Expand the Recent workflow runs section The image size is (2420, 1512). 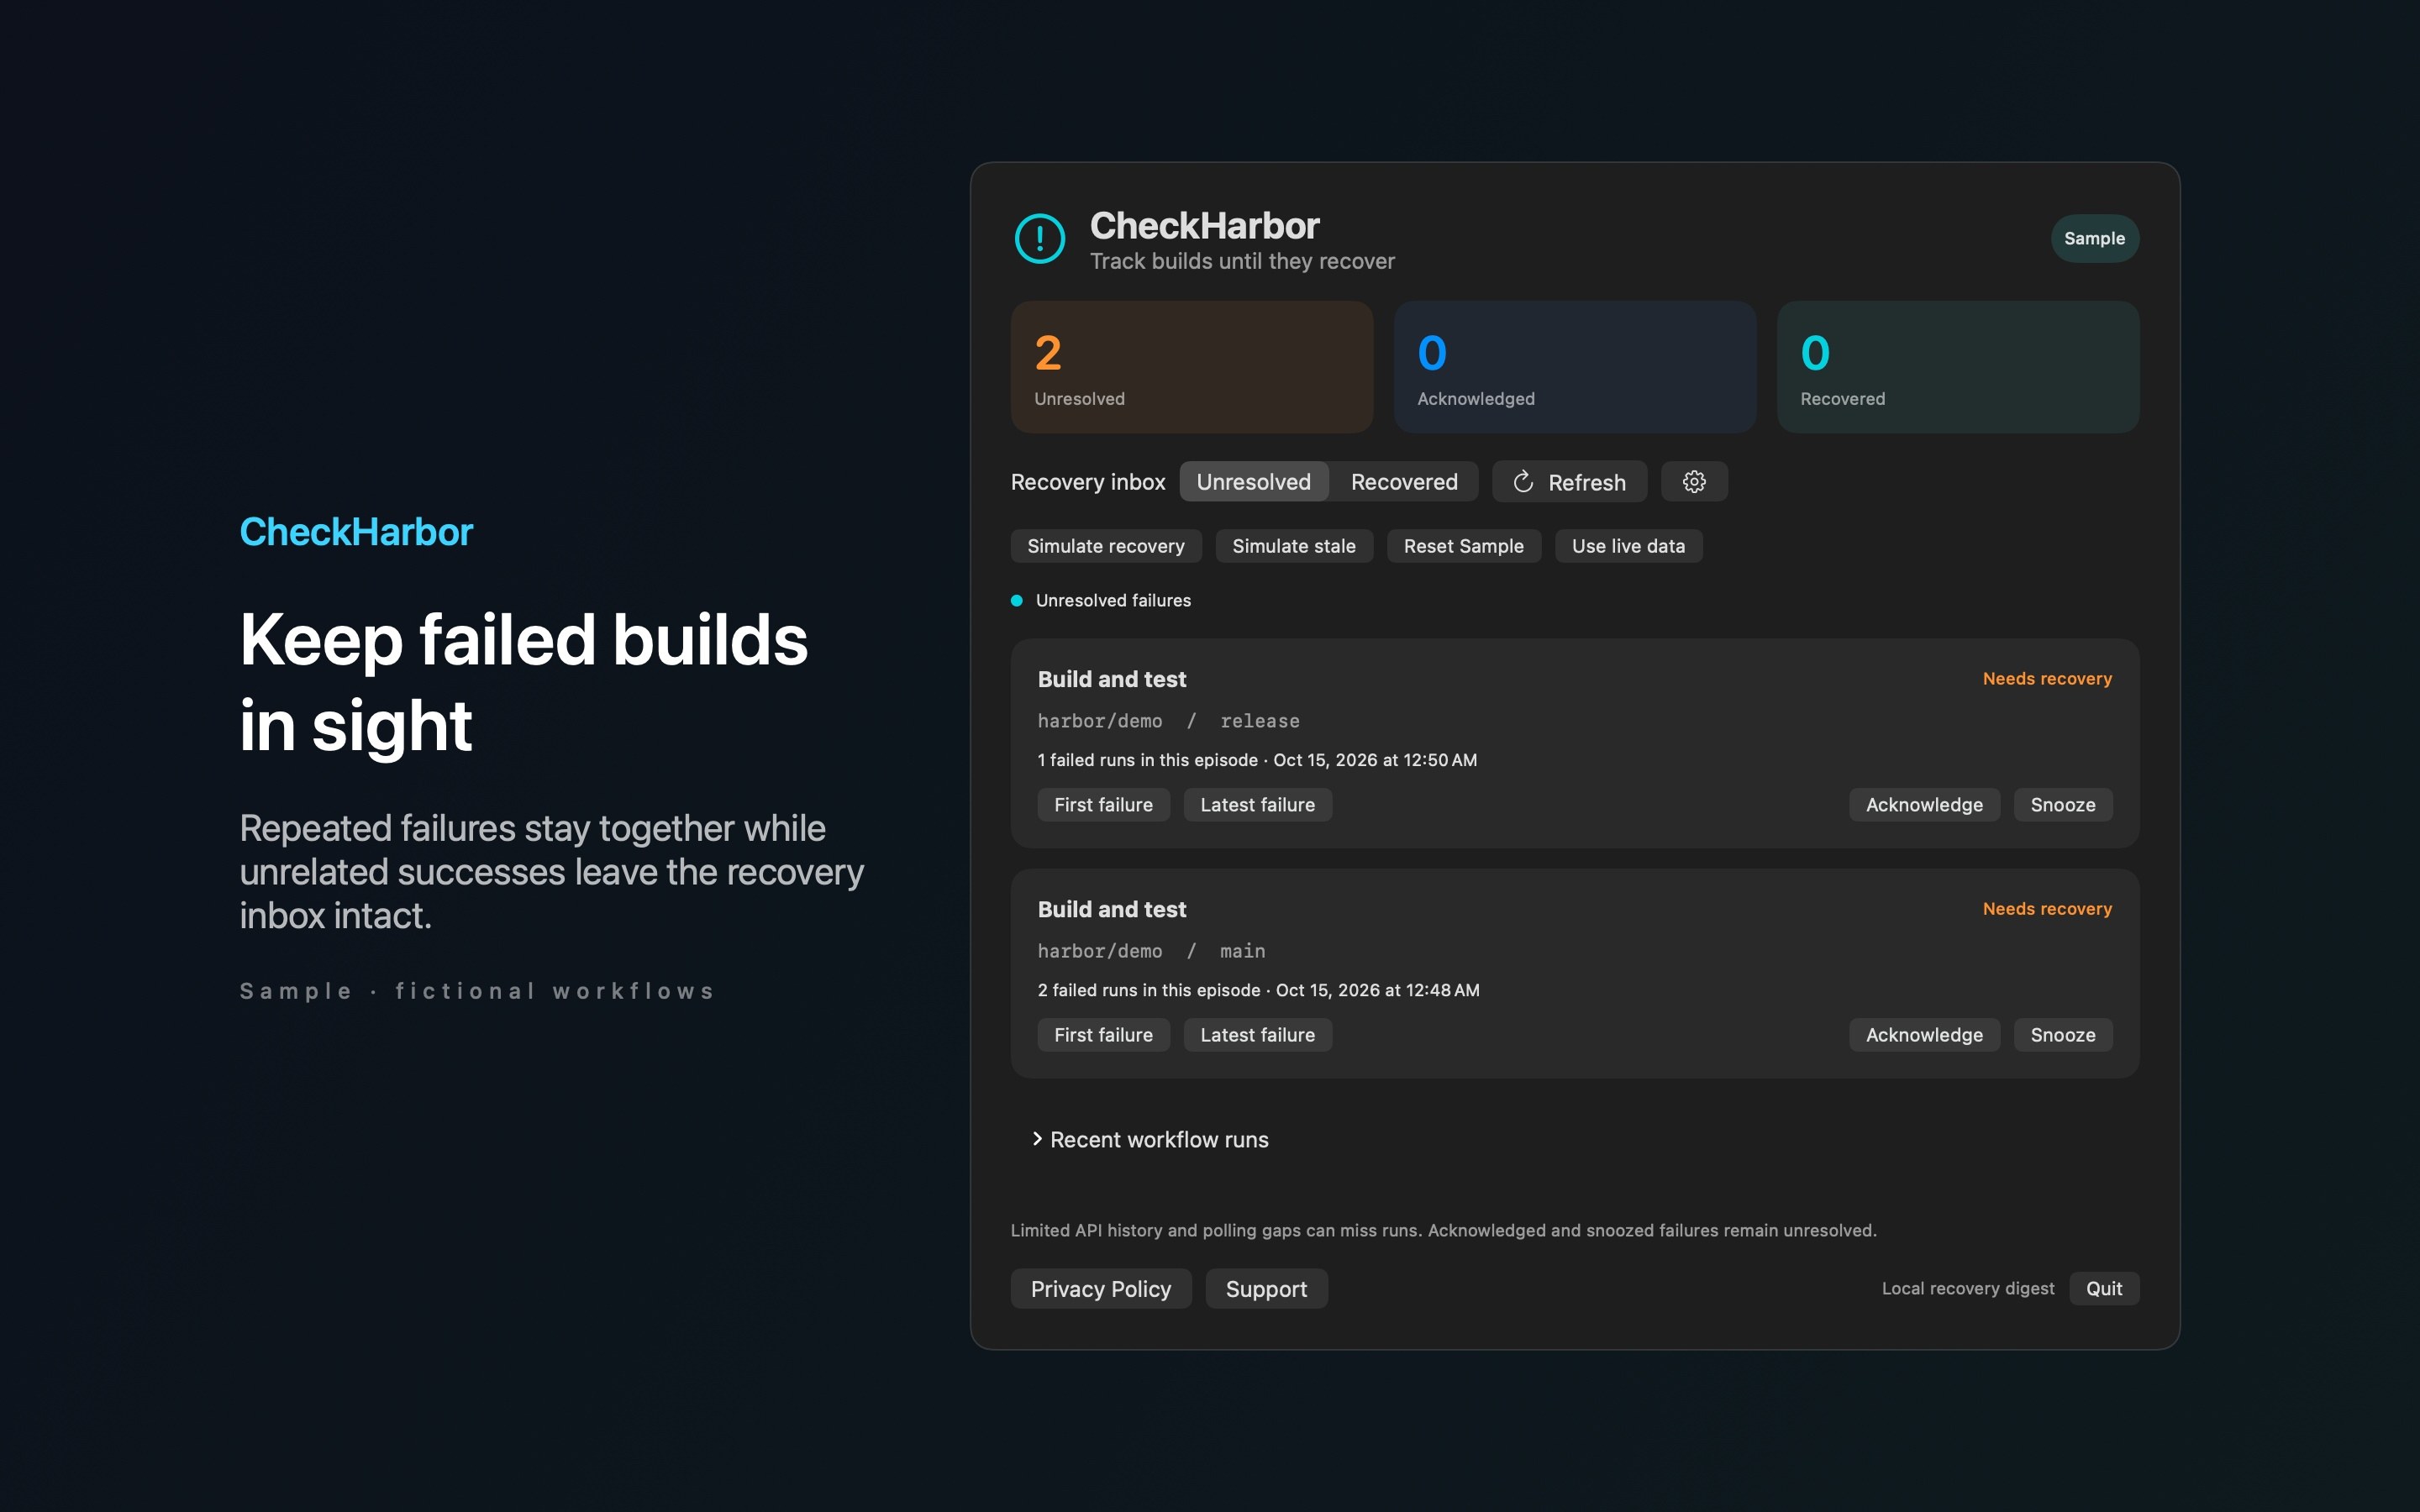(x=1150, y=1139)
